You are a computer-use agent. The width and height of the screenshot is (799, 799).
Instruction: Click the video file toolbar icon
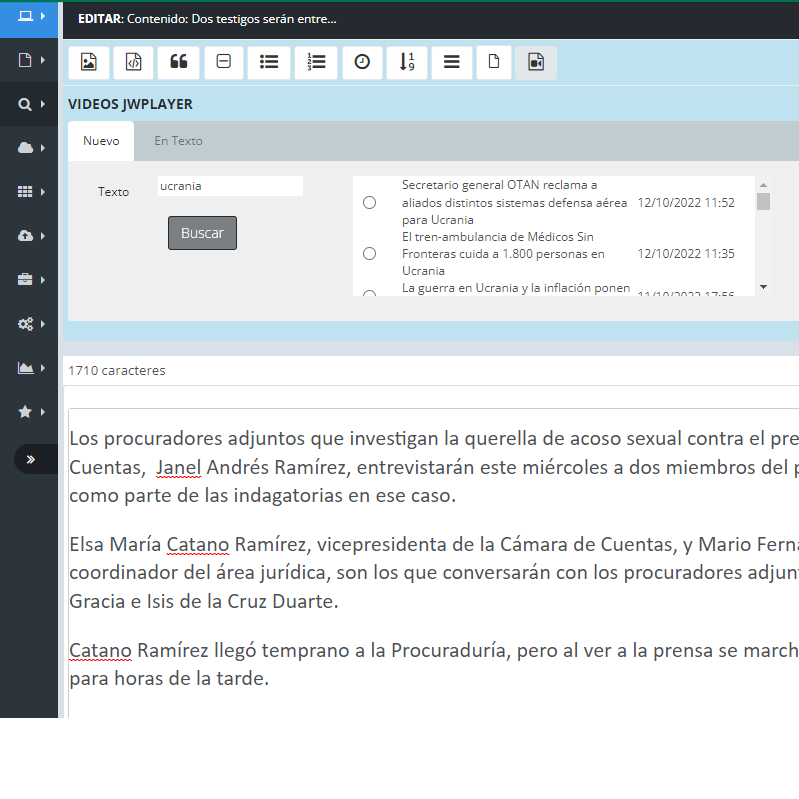(x=536, y=62)
